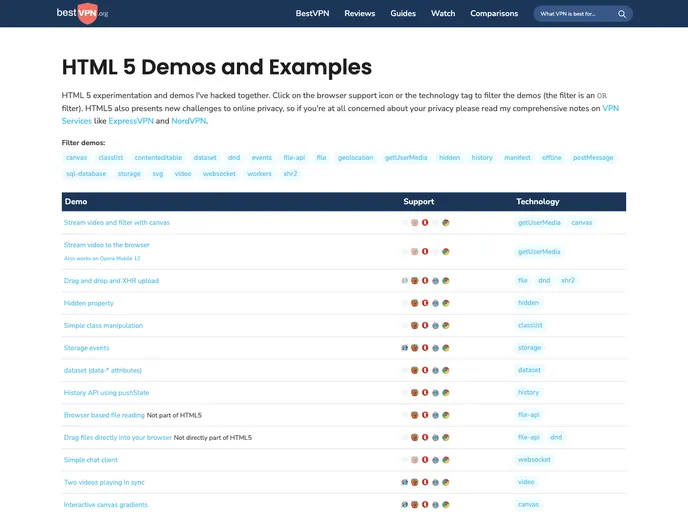Image resolution: width=688 pixels, height=512 pixels.
Task: Click the search magnifier icon
Action: (622, 14)
